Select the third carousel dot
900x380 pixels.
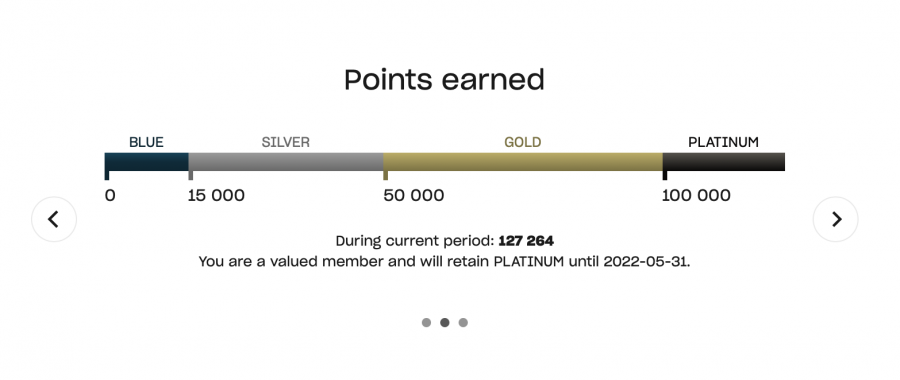click(463, 323)
